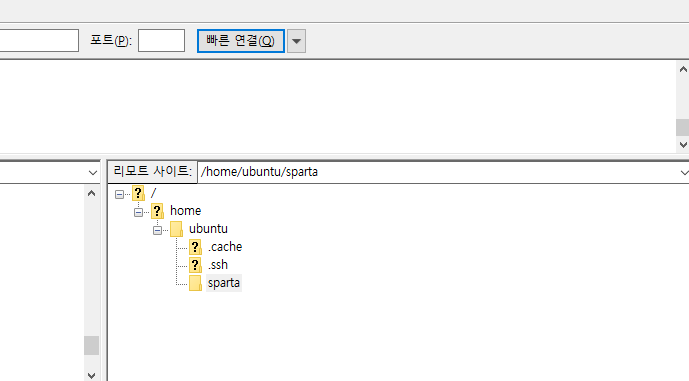
Task: Click local tree scrollbar down arrow
Action: [x=91, y=375]
